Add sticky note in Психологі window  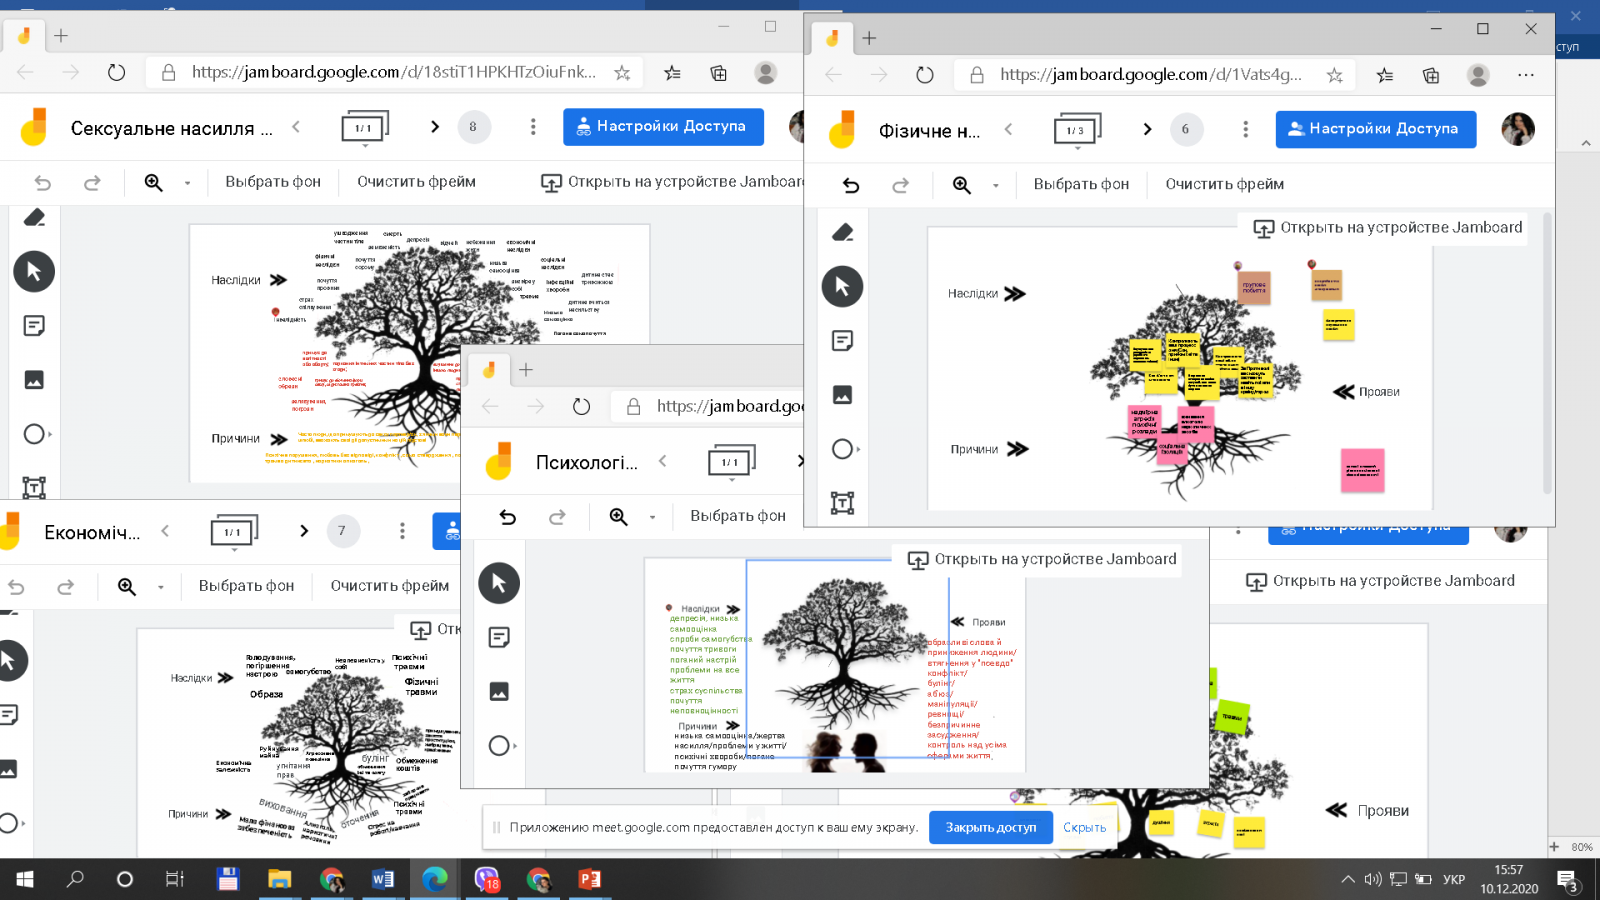(x=499, y=637)
